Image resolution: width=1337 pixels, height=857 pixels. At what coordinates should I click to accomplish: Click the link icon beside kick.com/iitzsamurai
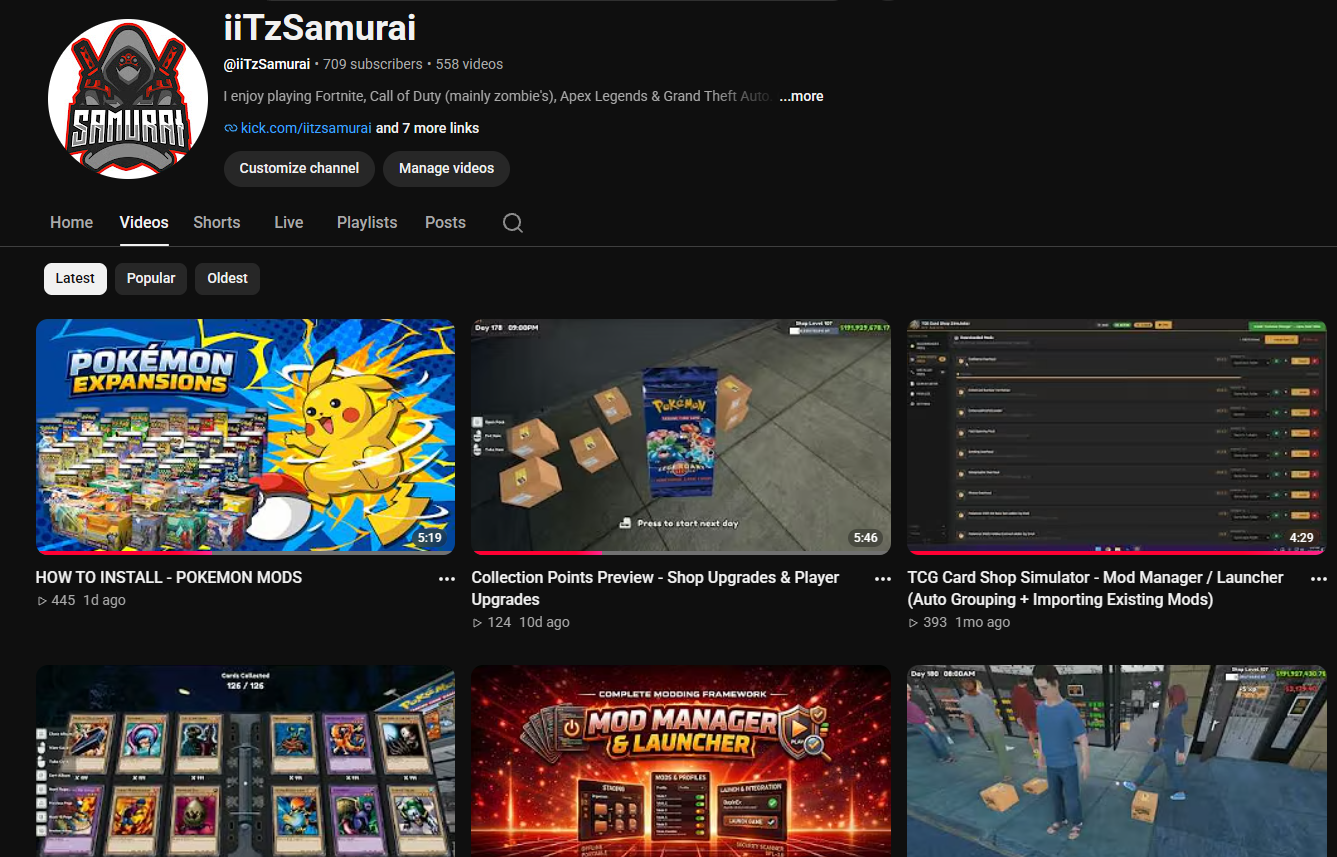pos(231,128)
